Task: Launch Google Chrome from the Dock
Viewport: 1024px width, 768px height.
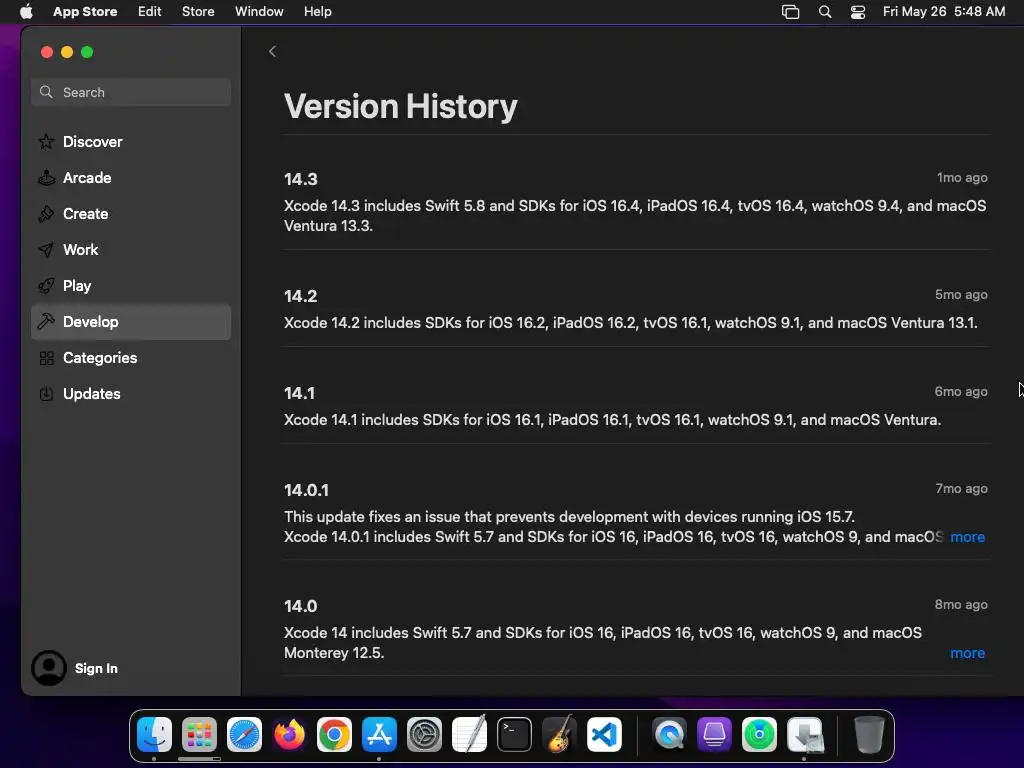Action: click(x=334, y=735)
